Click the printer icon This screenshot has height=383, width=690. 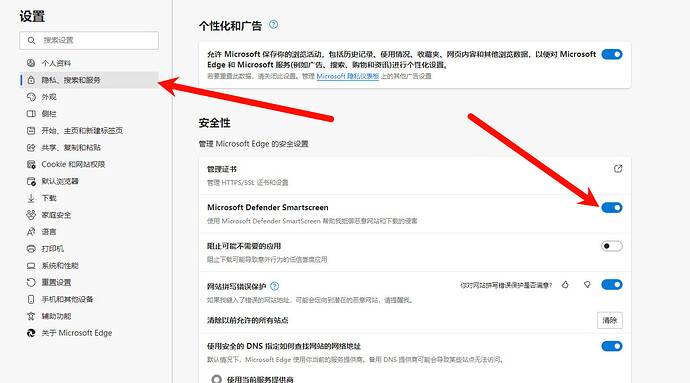[x=31, y=249]
